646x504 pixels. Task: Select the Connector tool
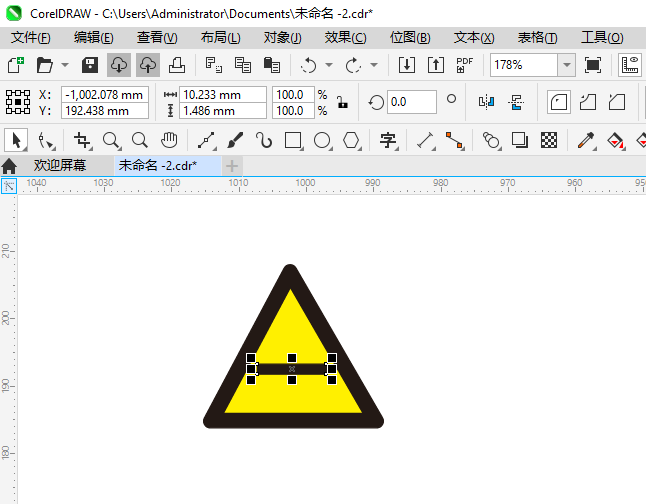click(x=454, y=141)
